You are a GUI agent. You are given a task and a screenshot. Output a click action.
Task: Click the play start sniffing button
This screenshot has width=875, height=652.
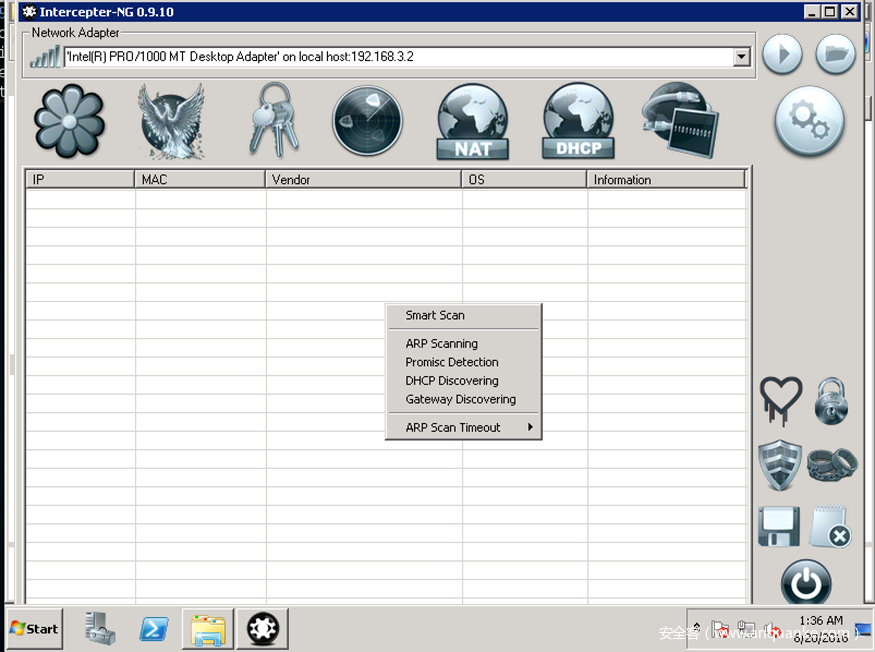(782, 54)
